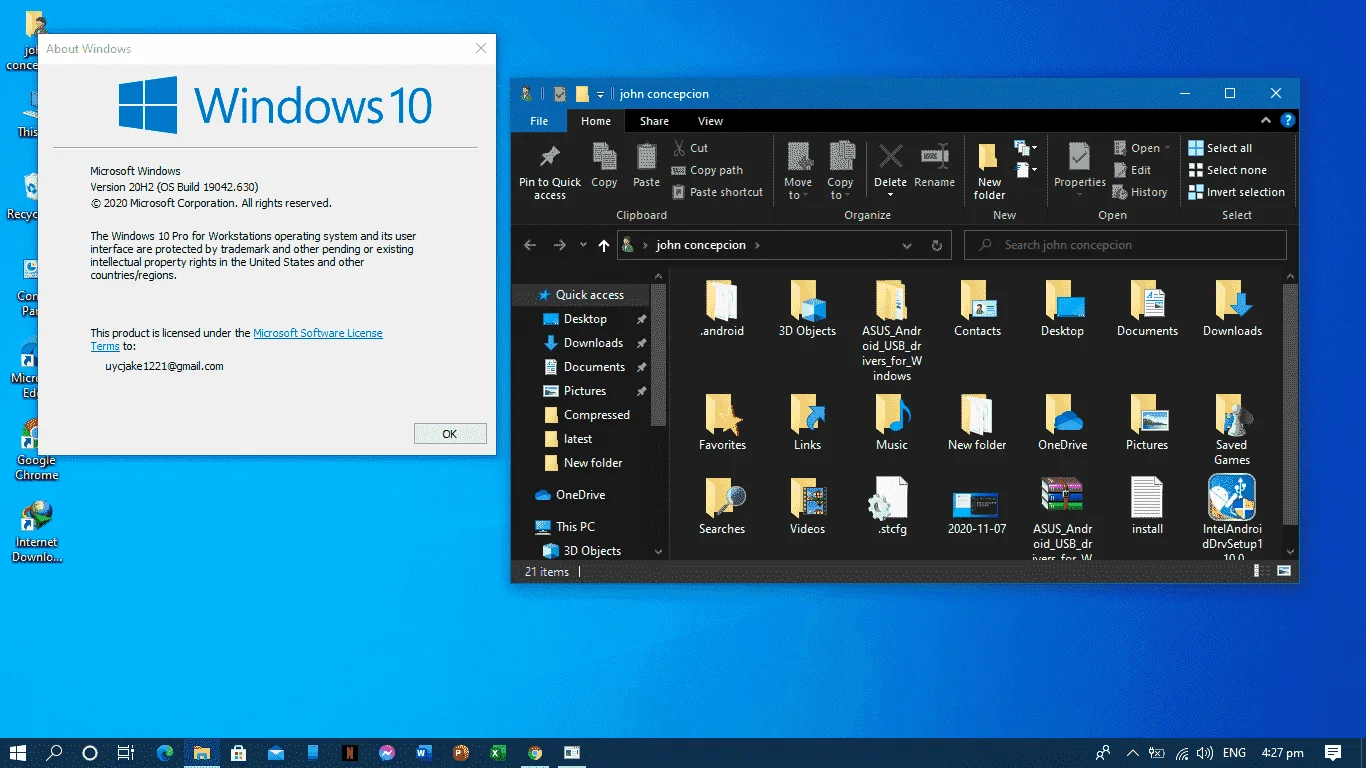The image size is (1366, 768).
Task: Click Select all in the ribbon
Action: [1220, 148]
